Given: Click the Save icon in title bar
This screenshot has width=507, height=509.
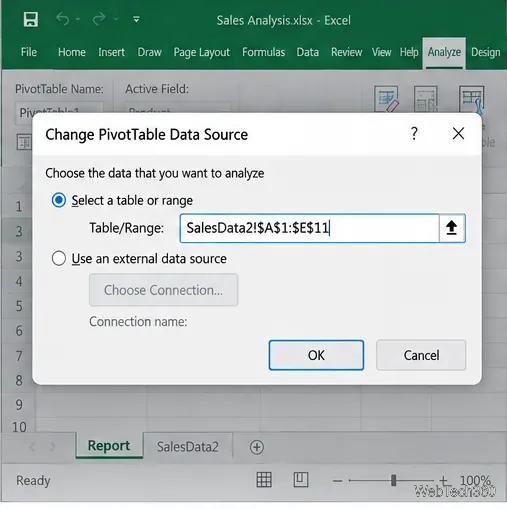Looking at the screenshot, I should point(31,19).
